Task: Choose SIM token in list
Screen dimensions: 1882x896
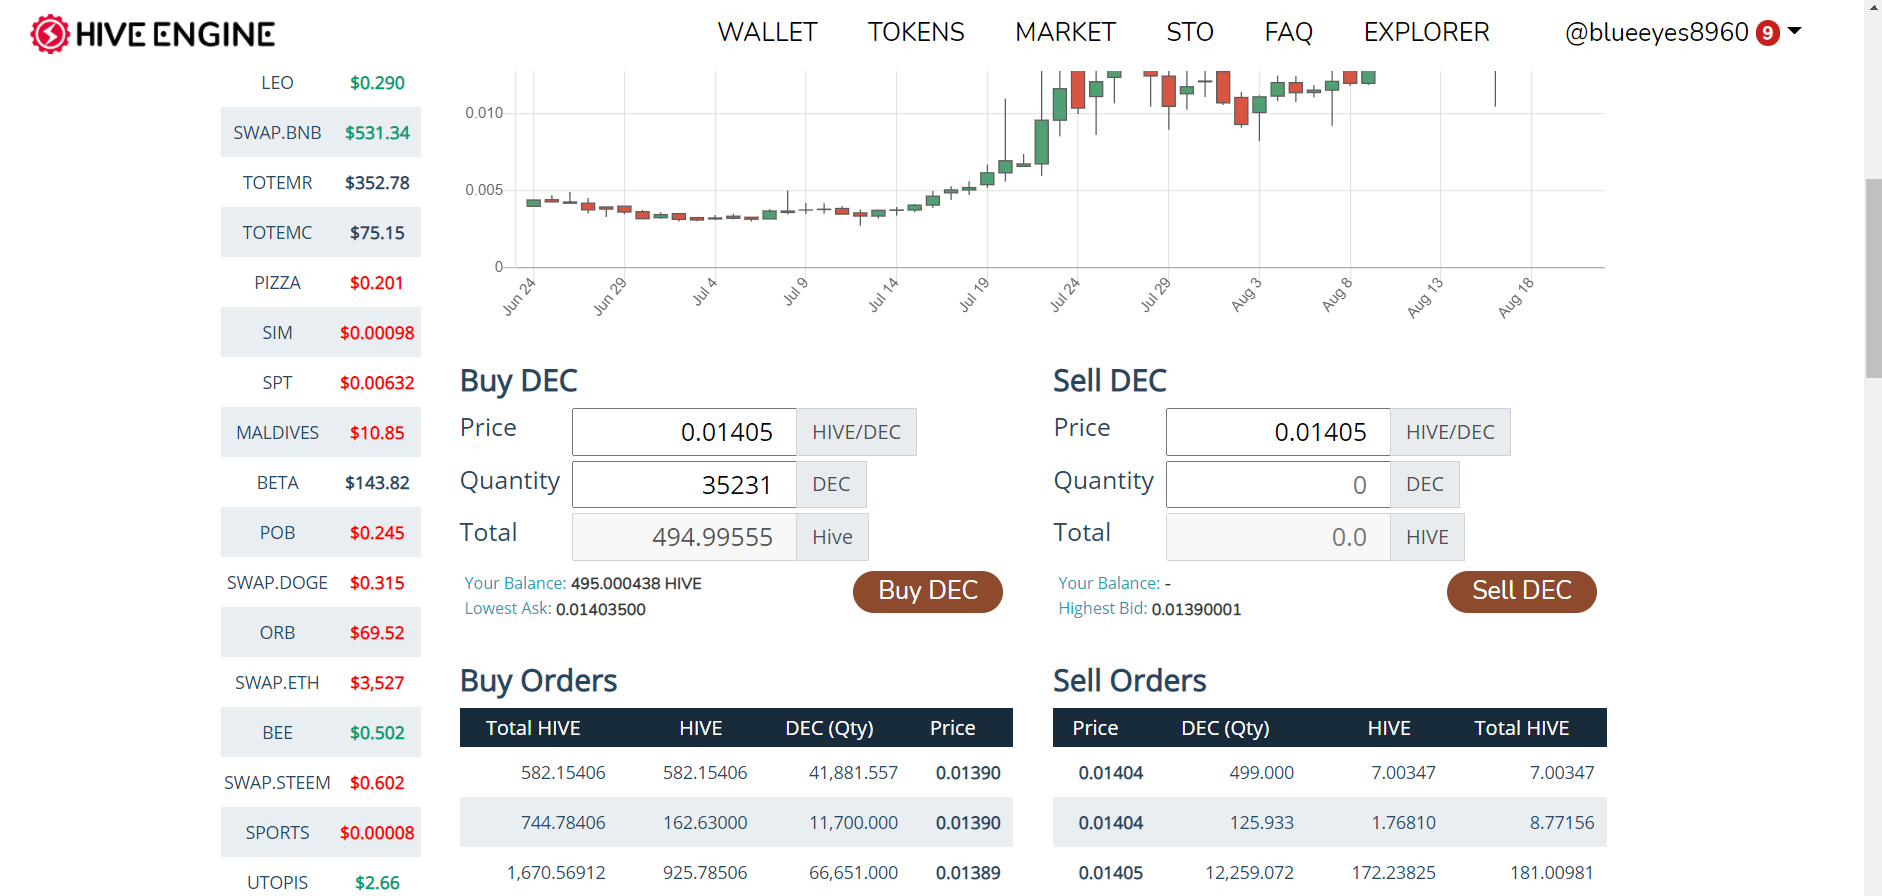Action: coord(321,332)
